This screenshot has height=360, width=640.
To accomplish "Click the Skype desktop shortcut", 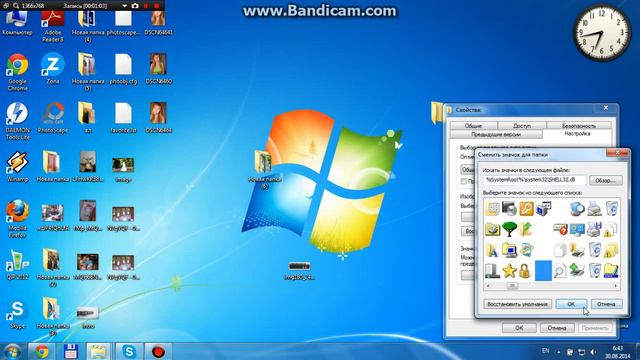I will coord(18,314).
